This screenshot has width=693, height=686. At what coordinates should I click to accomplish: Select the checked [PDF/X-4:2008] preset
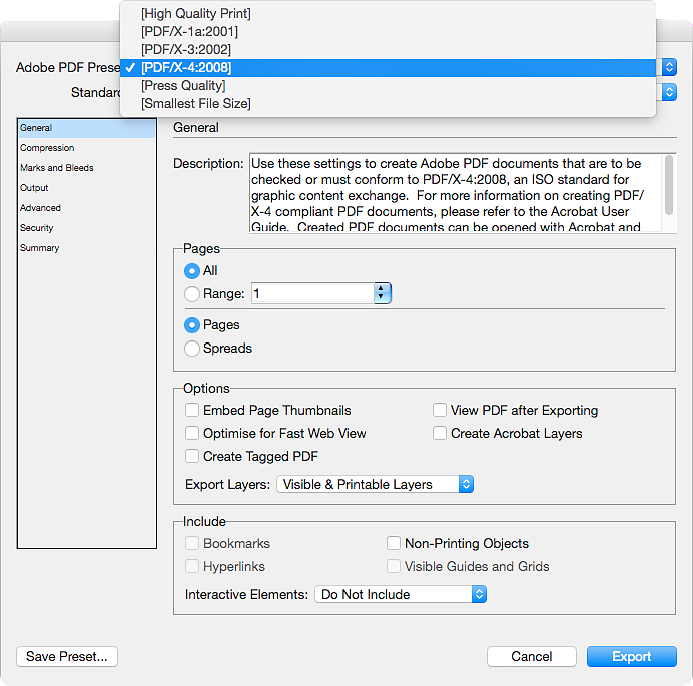388,68
